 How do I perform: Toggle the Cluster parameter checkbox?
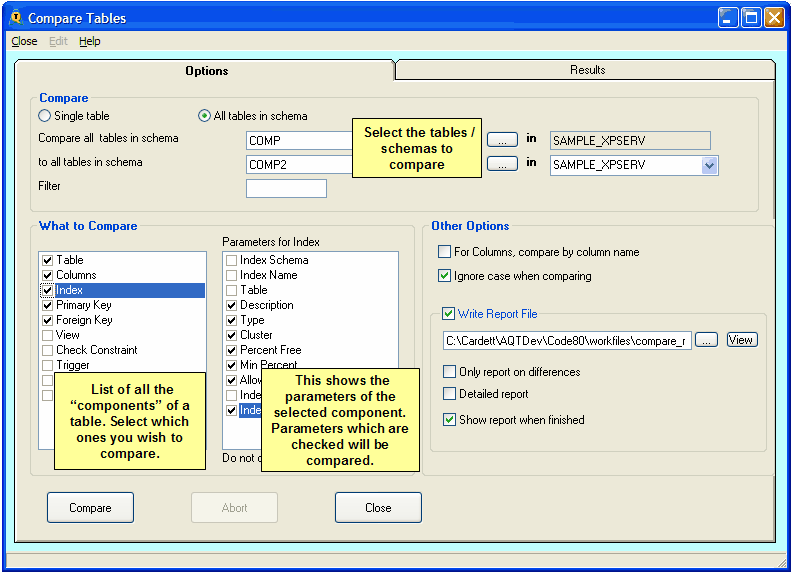pyautogui.click(x=231, y=335)
